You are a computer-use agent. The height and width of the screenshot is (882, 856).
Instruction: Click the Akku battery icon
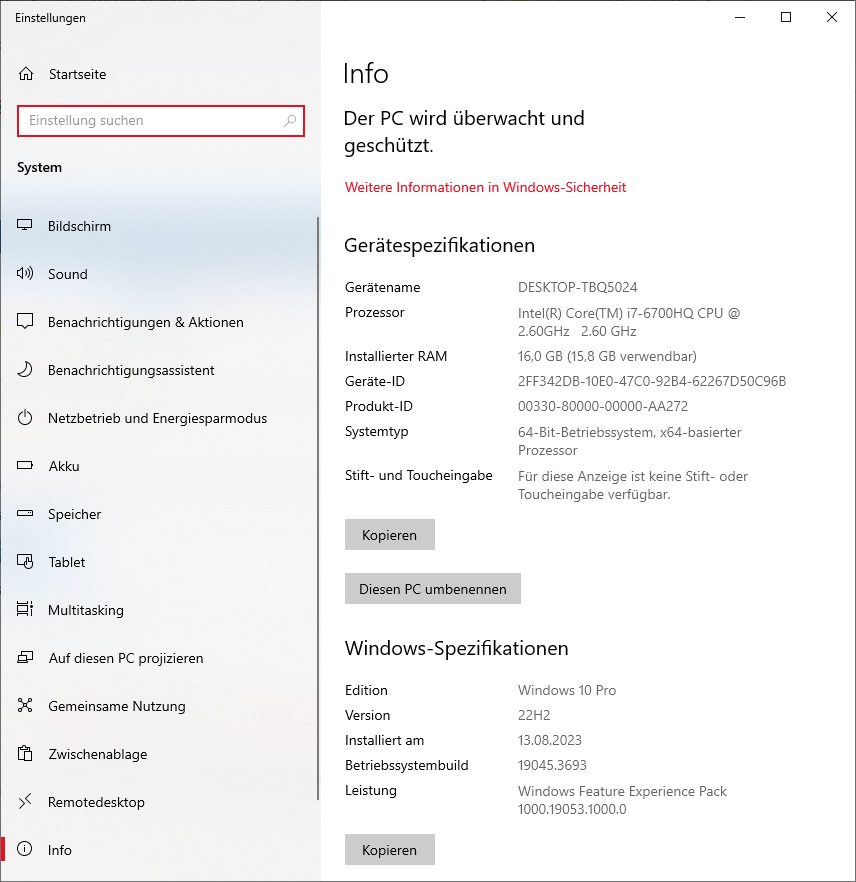25,466
